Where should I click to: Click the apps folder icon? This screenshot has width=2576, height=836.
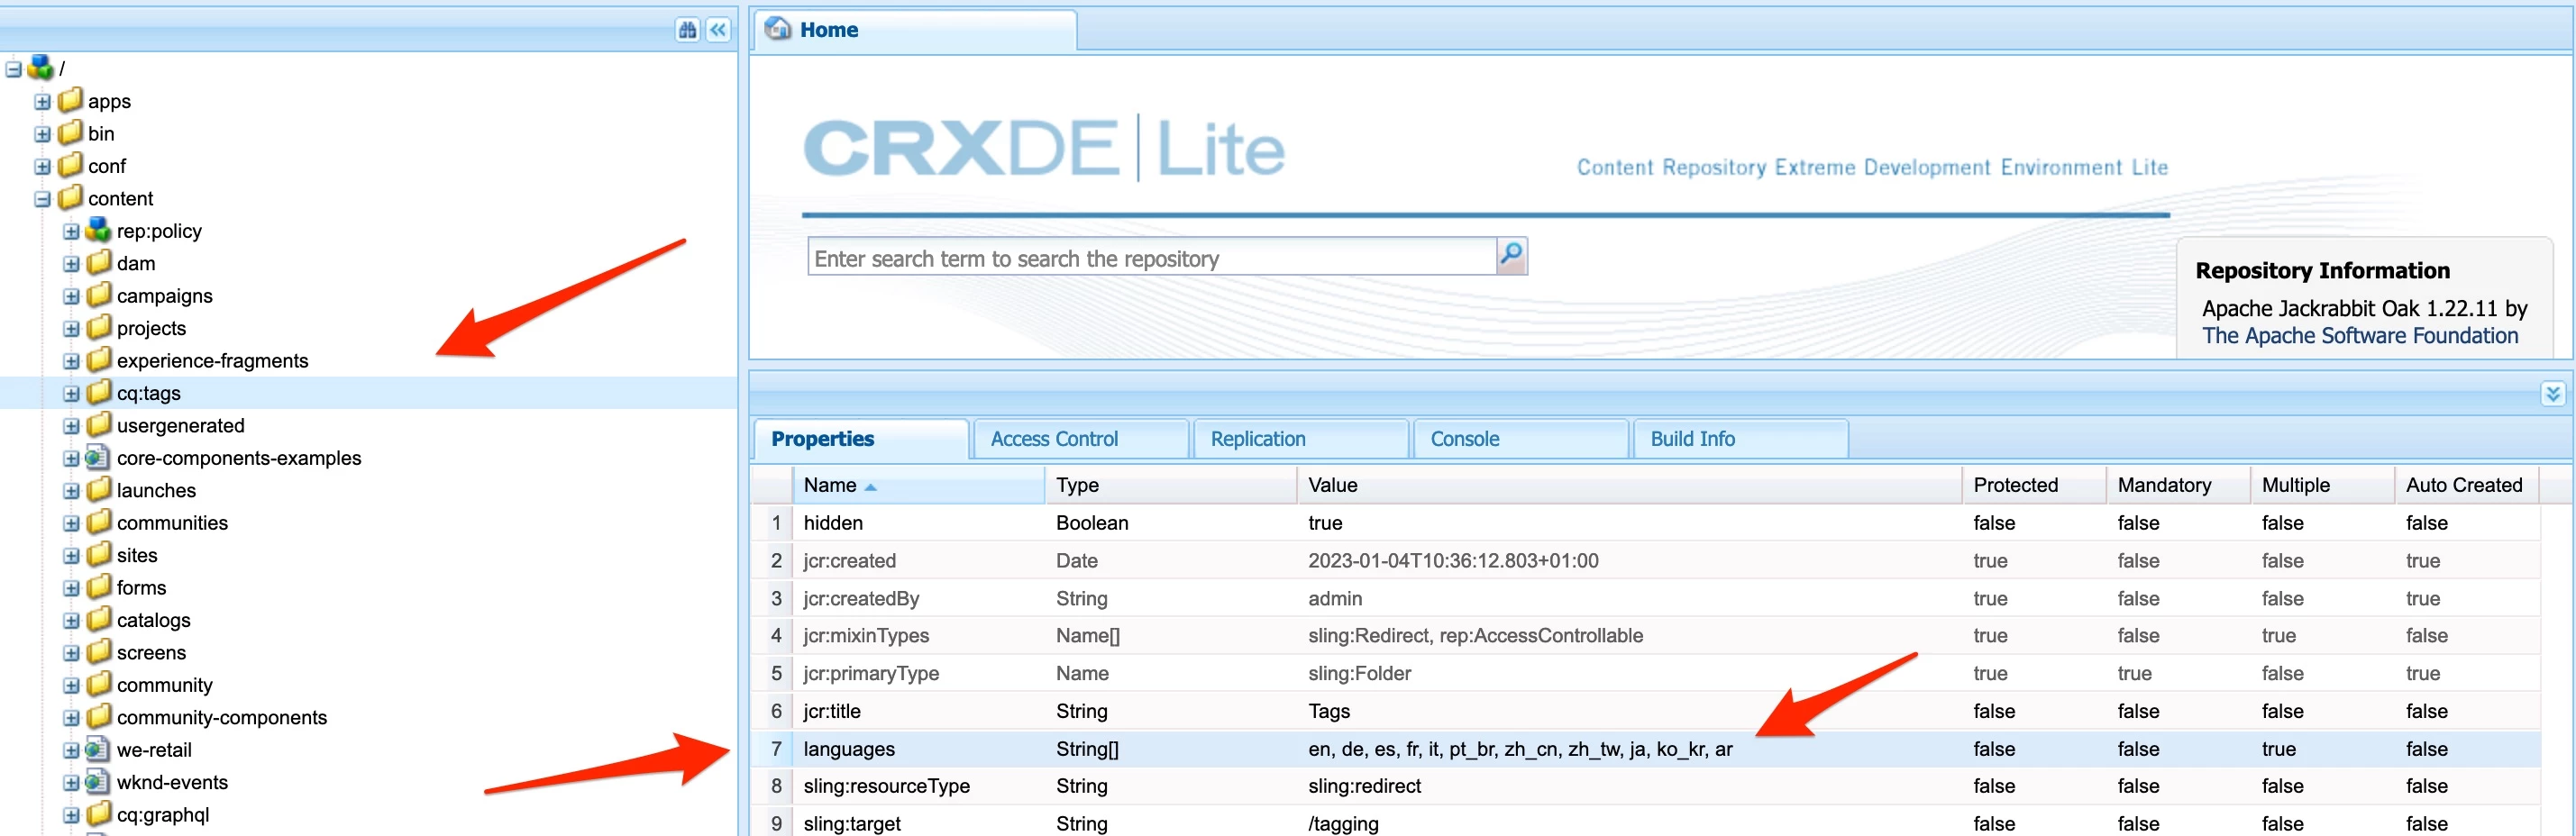(x=70, y=100)
